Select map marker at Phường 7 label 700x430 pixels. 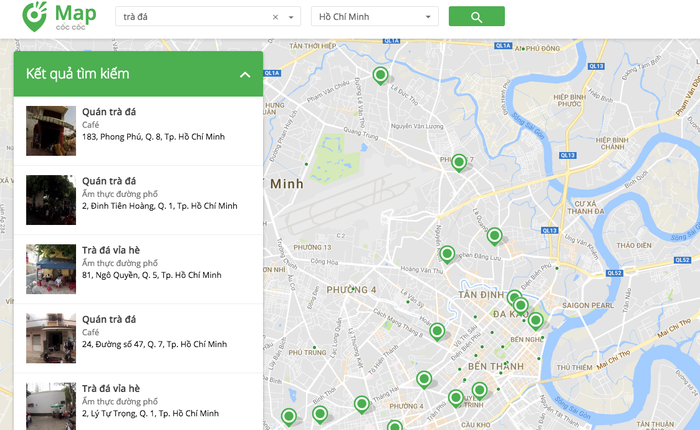[x=458, y=163]
